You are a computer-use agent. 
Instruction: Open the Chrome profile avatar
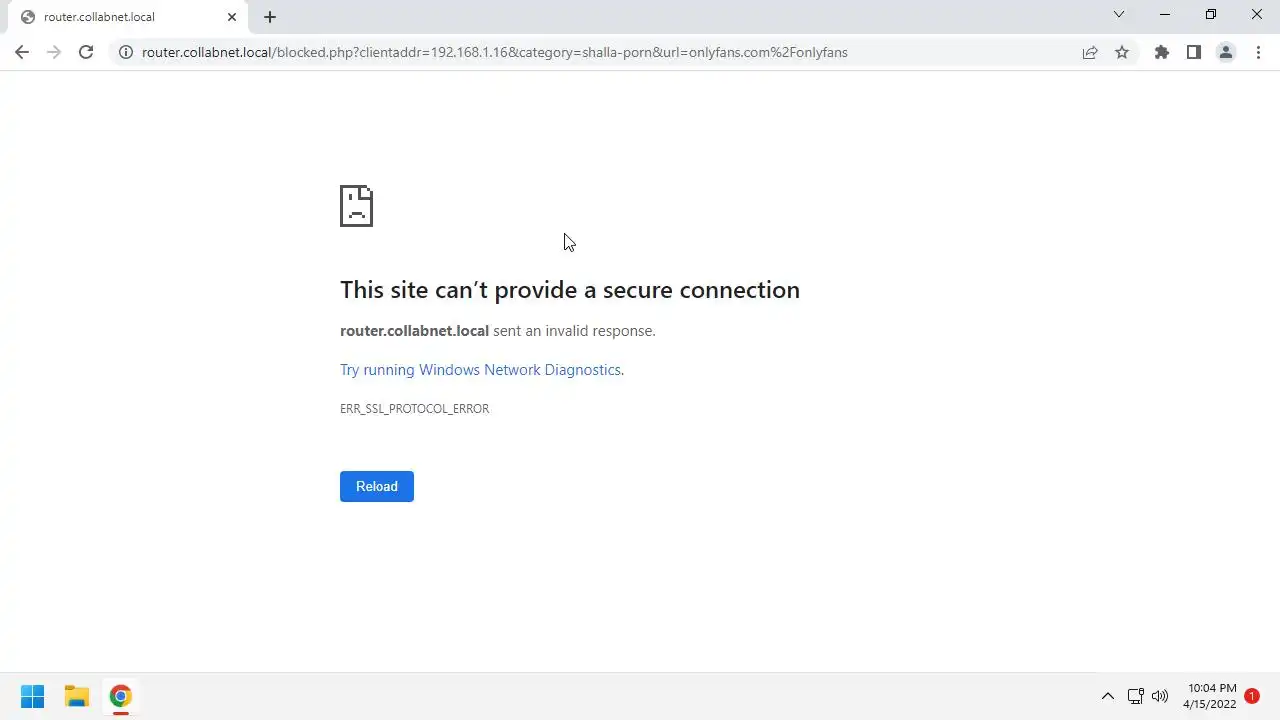[x=1225, y=52]
